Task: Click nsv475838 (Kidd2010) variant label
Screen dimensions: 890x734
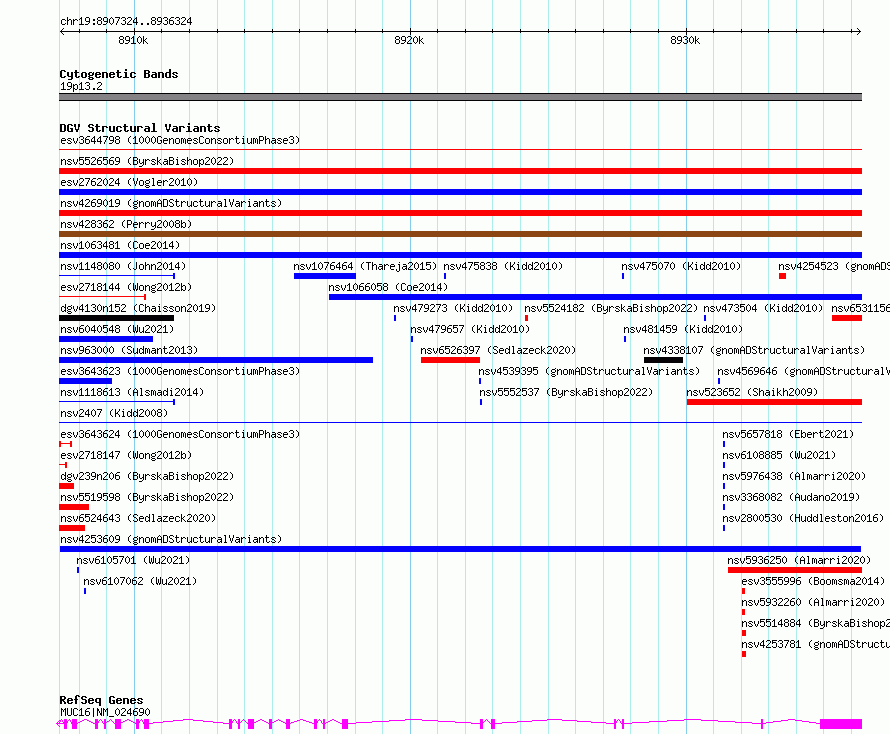Action: (x=503, y=266)
